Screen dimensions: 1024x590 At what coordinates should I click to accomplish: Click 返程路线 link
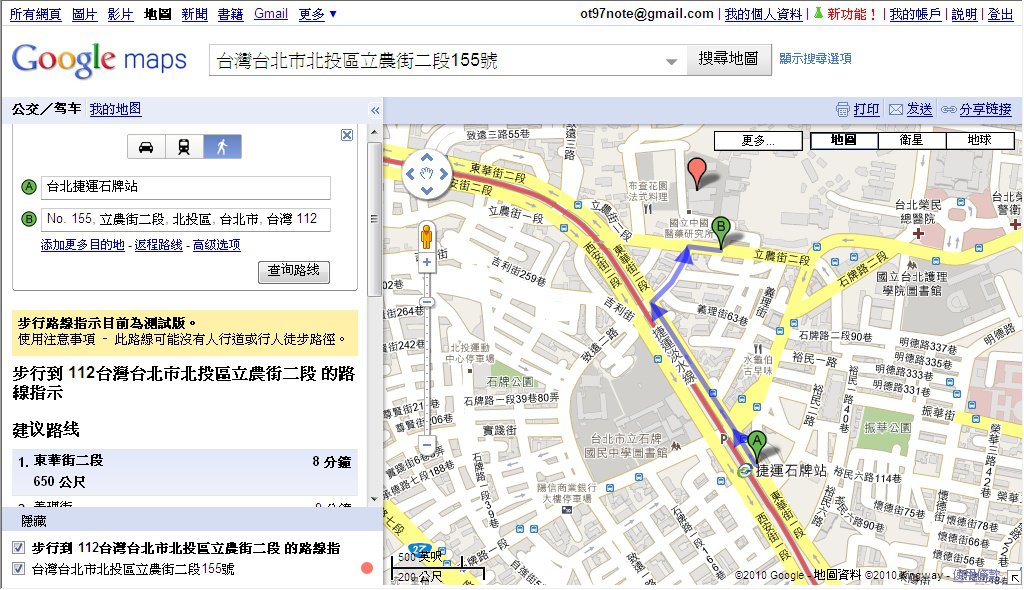159,245
